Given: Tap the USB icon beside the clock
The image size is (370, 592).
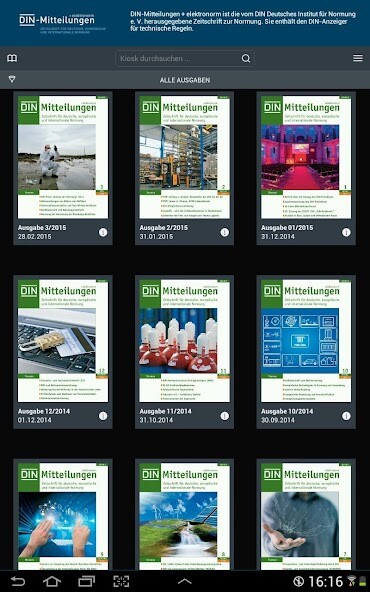Looking at the screenshot, I should click(x=299, y=581).
